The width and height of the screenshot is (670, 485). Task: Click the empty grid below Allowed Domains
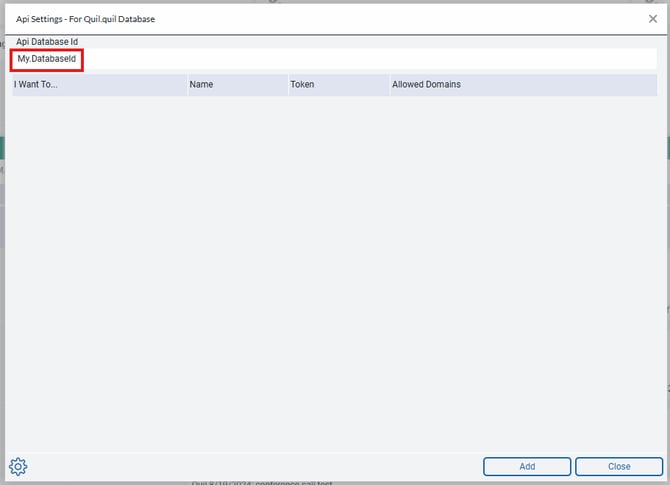point(520,250)
